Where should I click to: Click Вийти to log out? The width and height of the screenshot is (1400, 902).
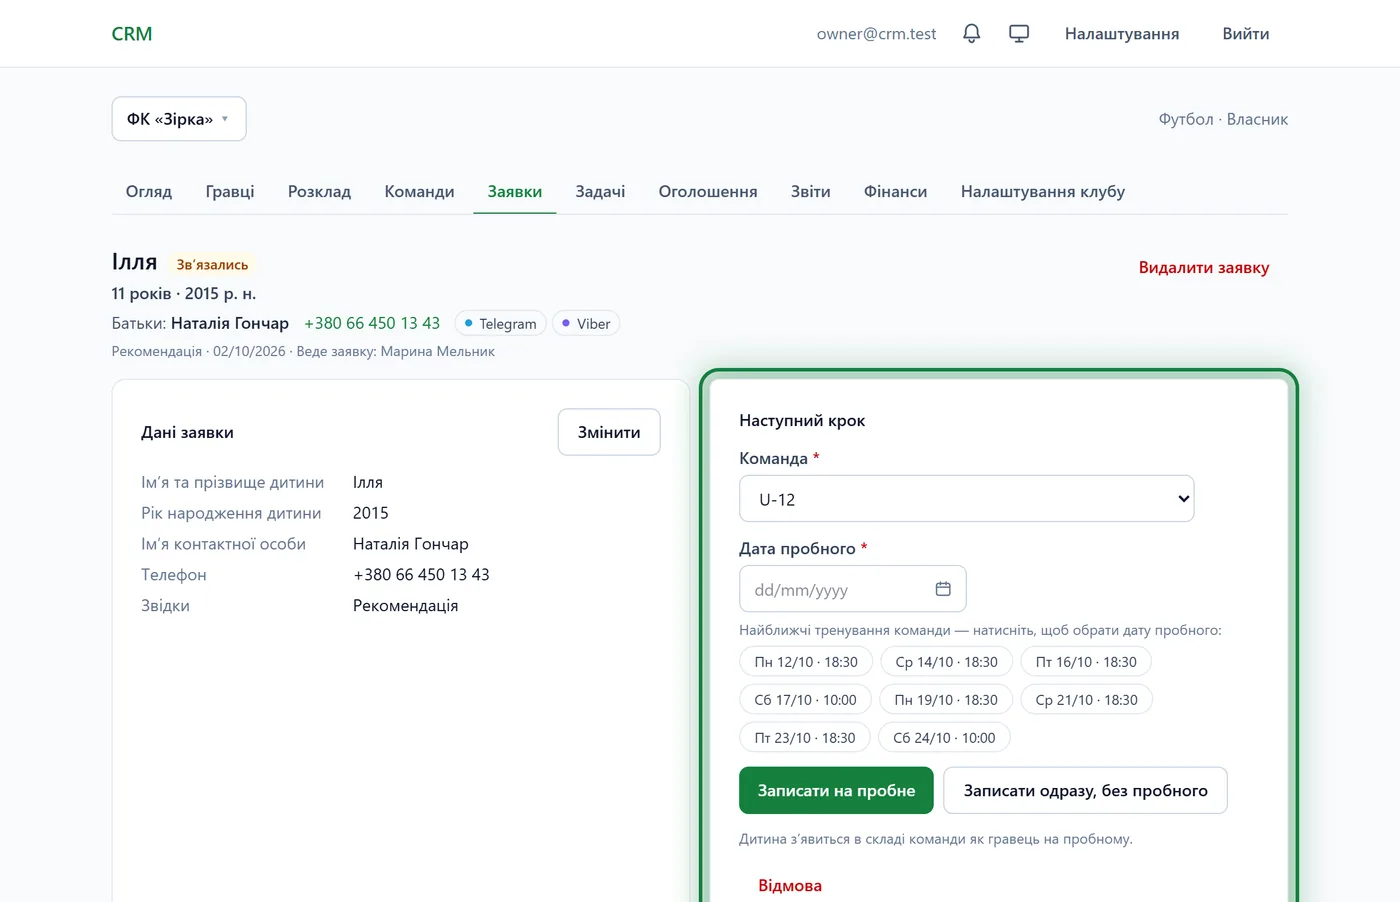pyautogui.click(x=1246, y=34)
